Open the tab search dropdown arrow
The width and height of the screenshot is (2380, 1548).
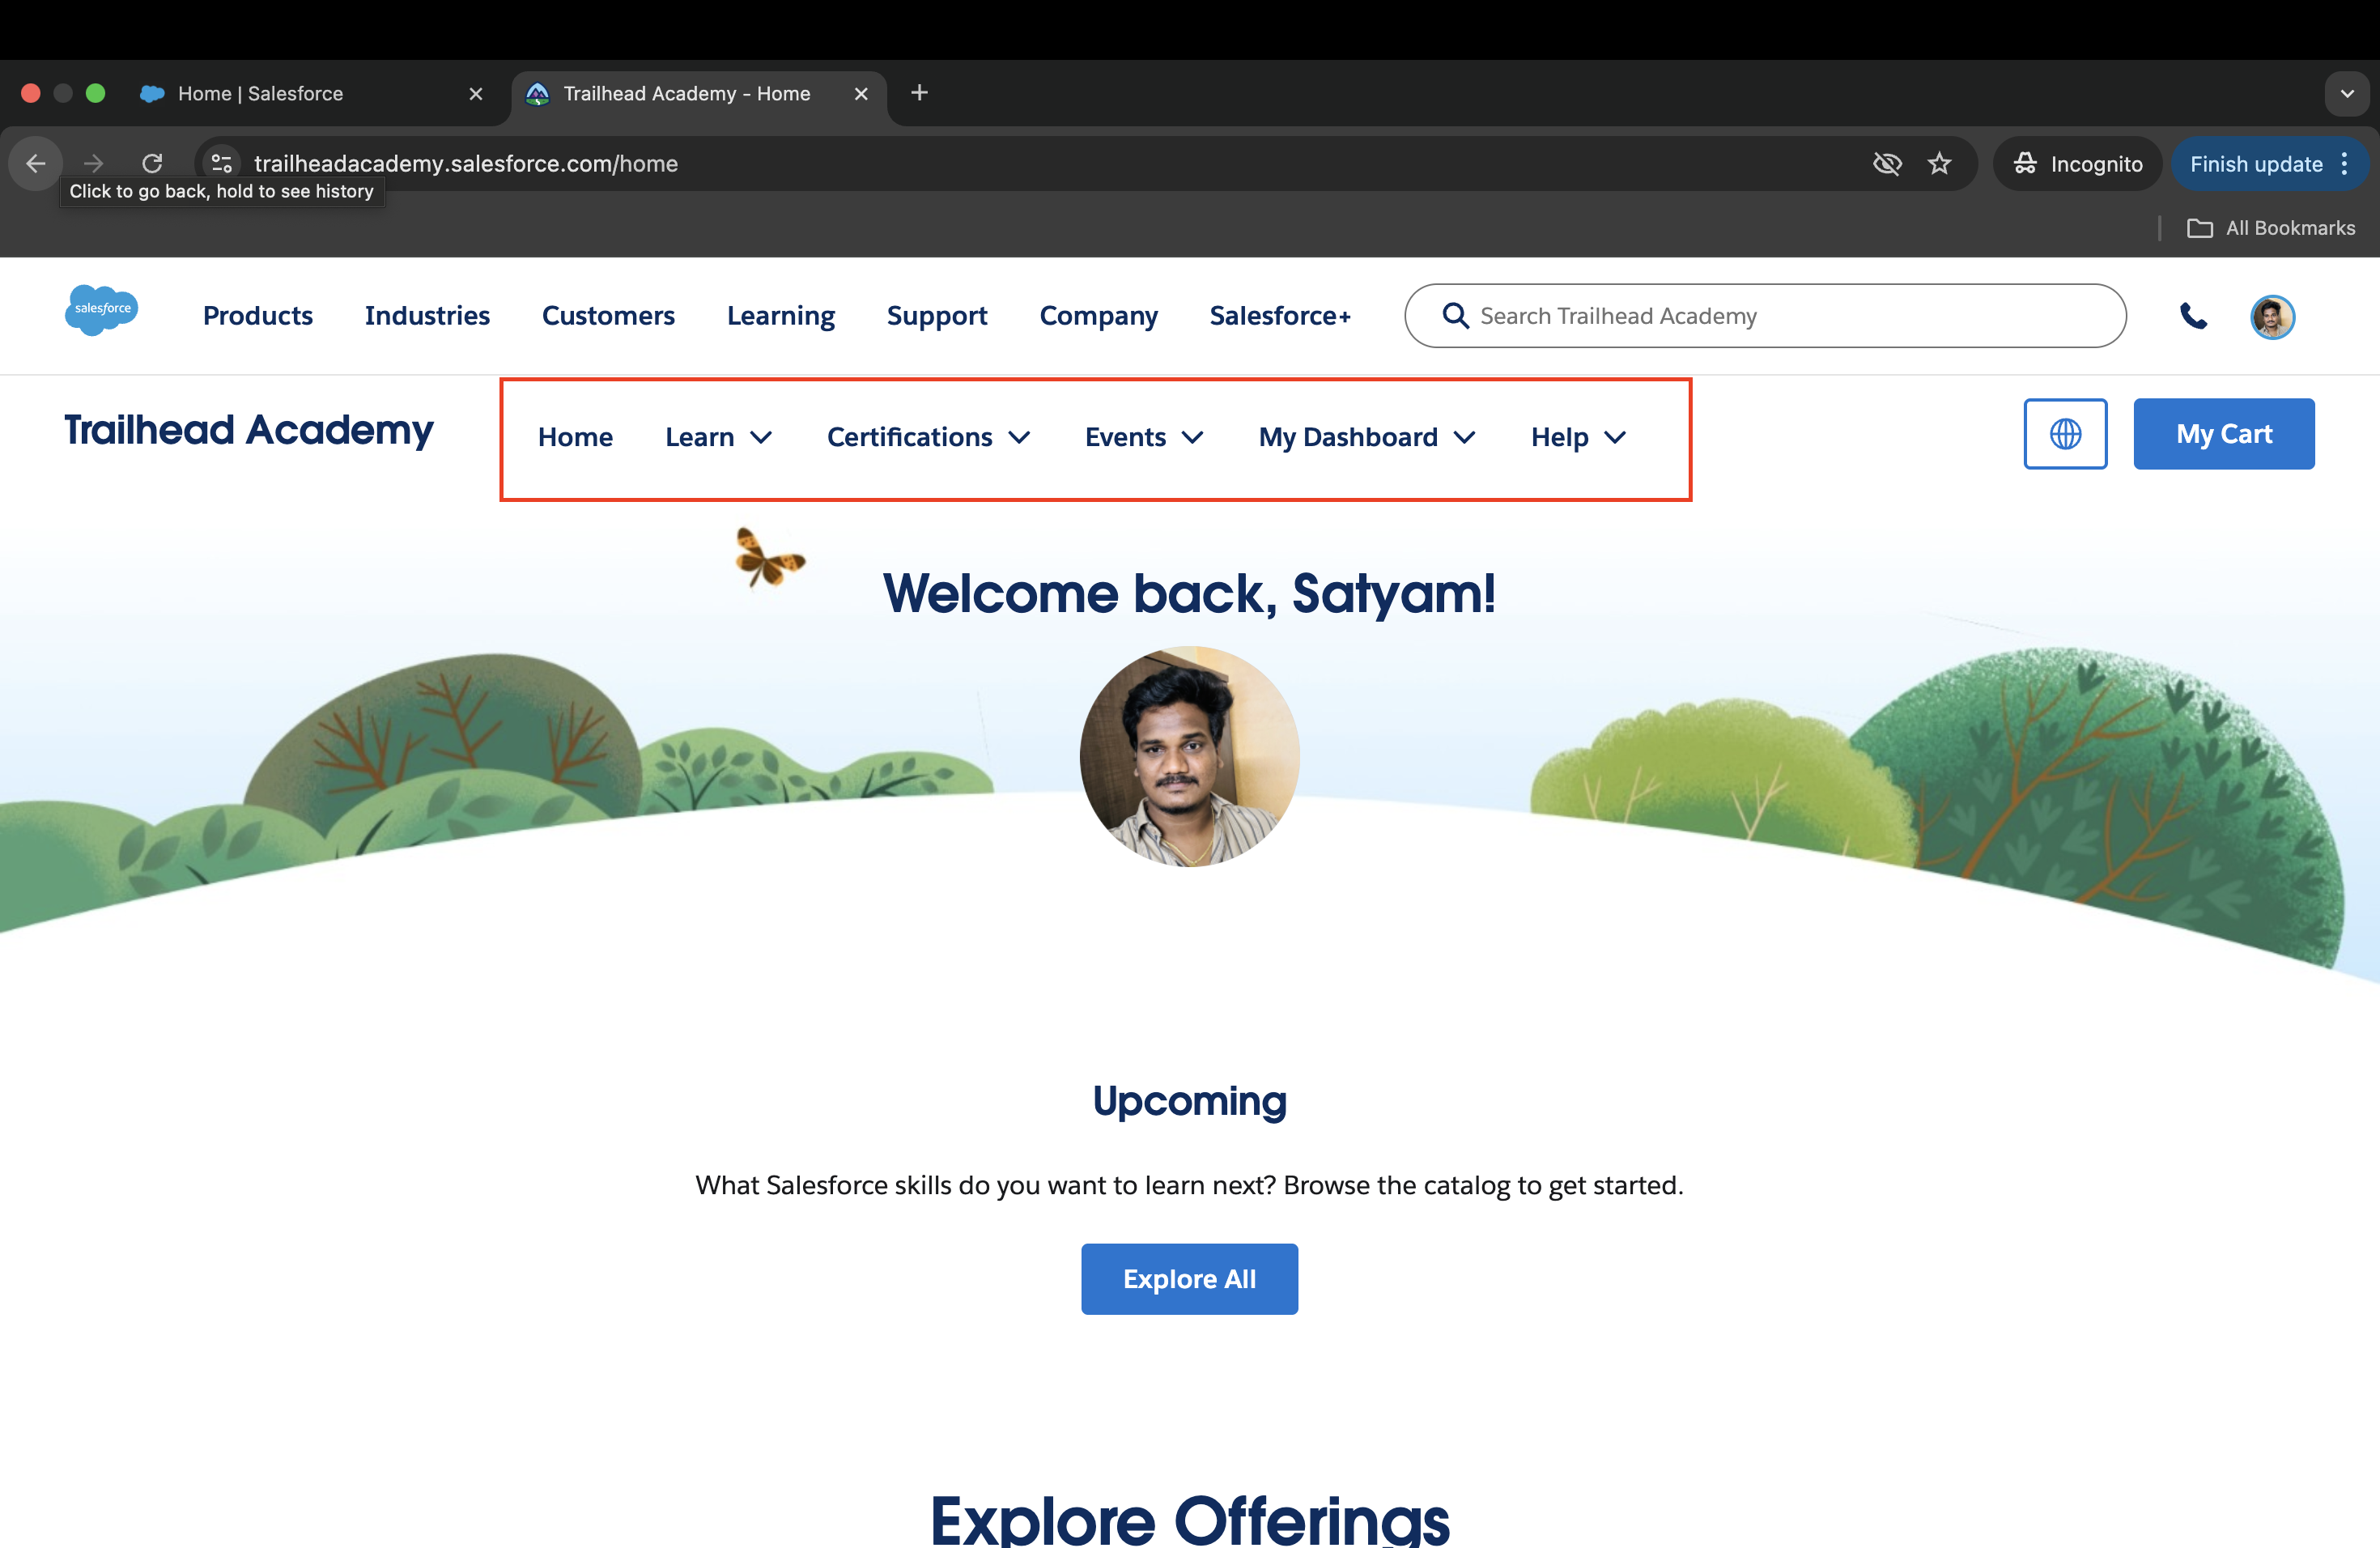pos(2347,94)
